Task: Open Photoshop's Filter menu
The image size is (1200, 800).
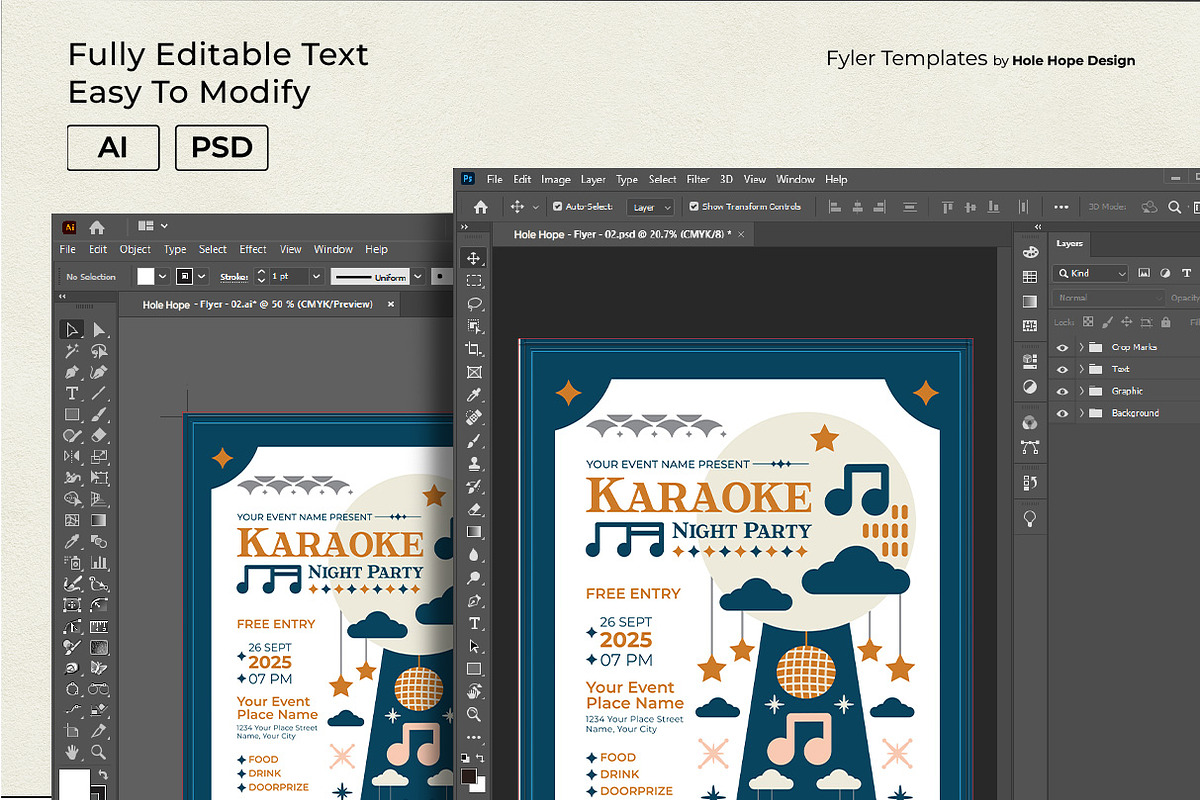Action: coord(697,180)
